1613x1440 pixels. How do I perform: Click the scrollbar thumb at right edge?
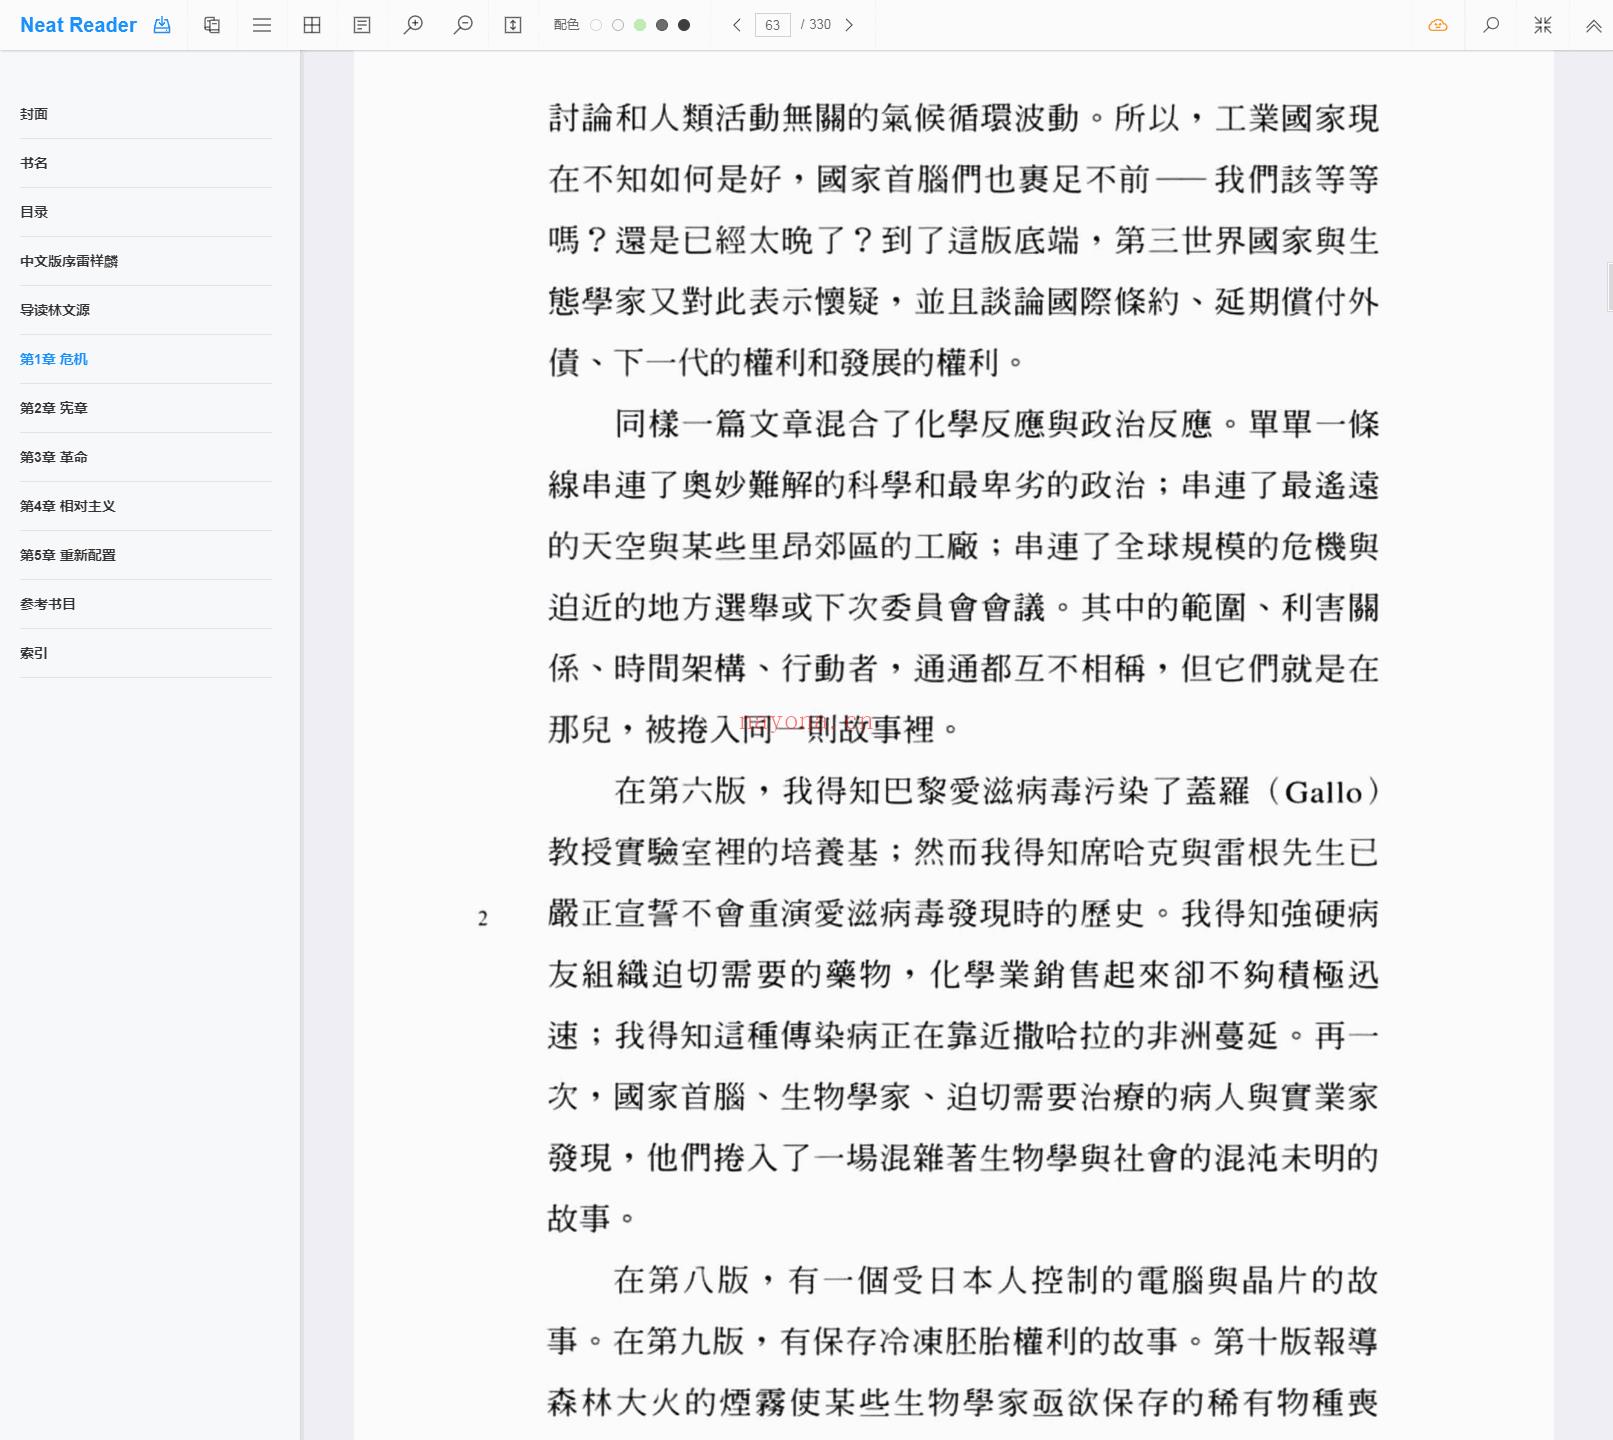tap(1609, 287)
